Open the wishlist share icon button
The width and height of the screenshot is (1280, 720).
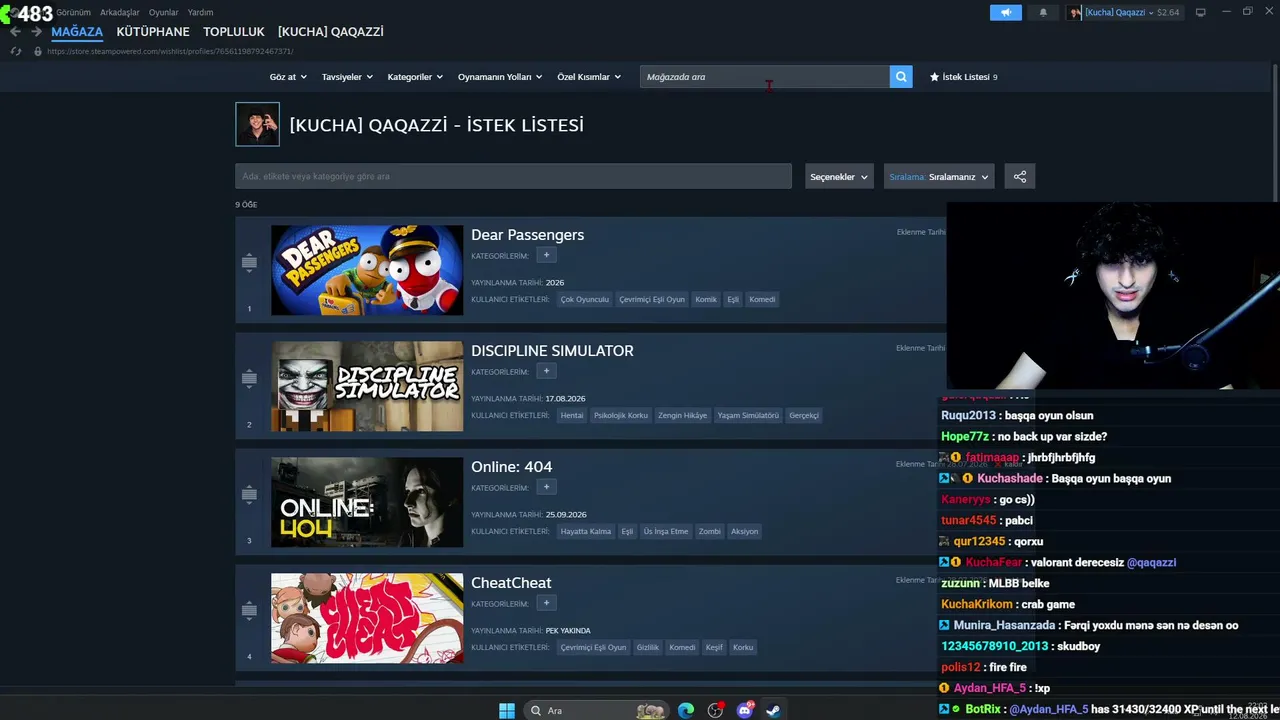pos(1020,177)
